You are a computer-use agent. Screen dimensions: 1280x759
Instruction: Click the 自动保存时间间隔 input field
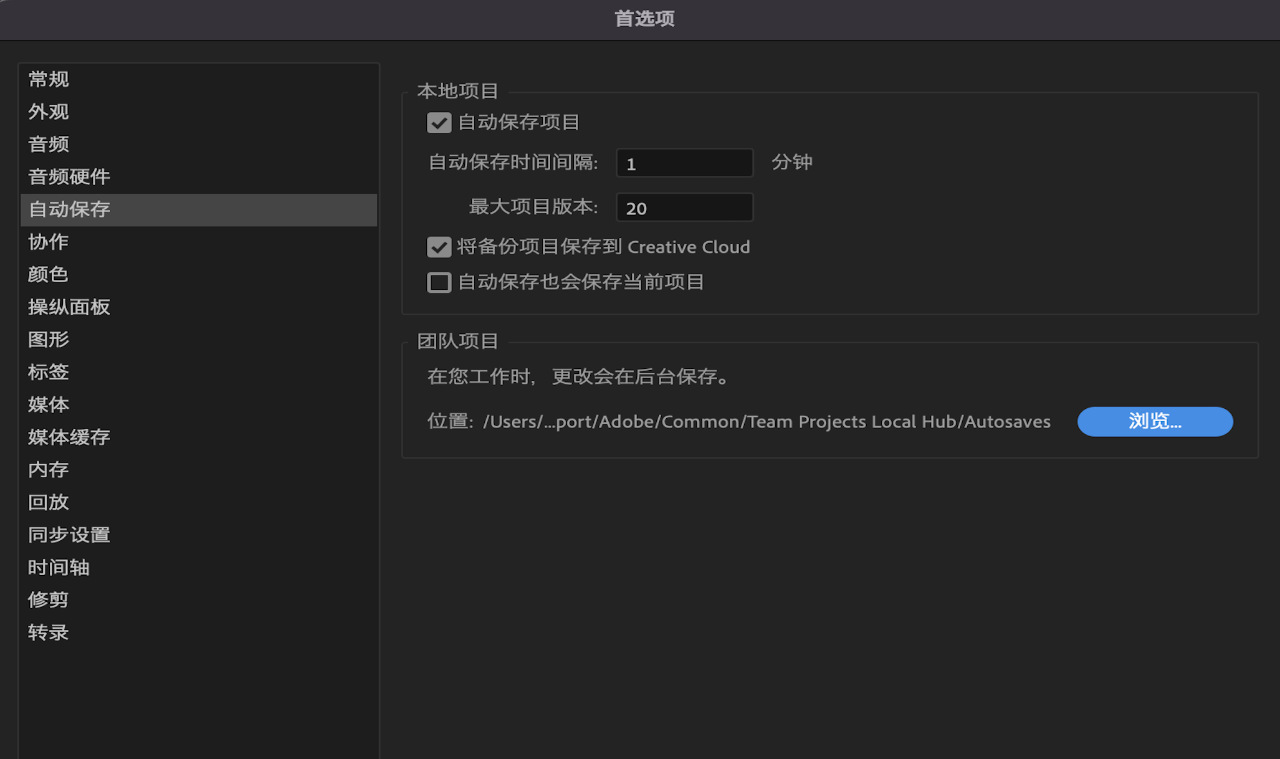[685, 163]
